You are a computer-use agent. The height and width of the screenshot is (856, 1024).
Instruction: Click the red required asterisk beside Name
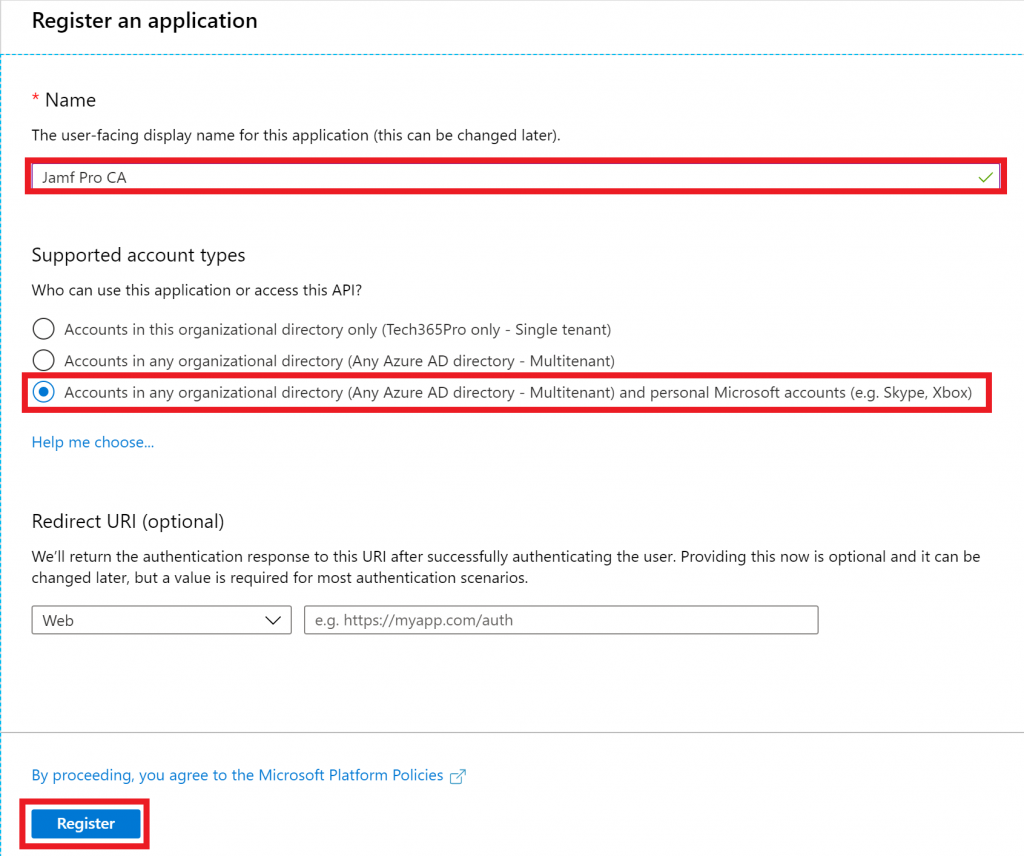pyautogui.click(x=36, y=99)
